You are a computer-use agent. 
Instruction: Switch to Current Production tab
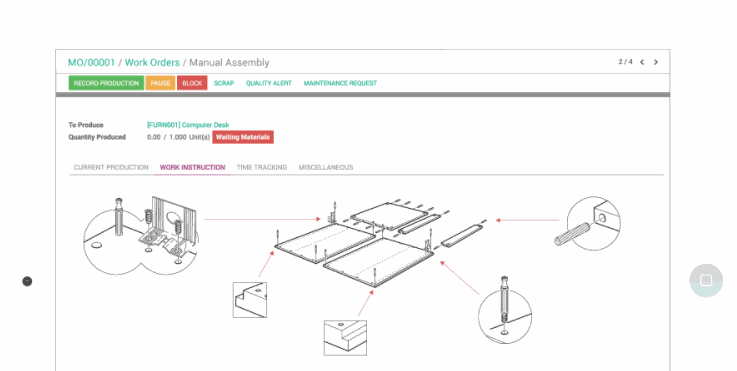point(111,167)
